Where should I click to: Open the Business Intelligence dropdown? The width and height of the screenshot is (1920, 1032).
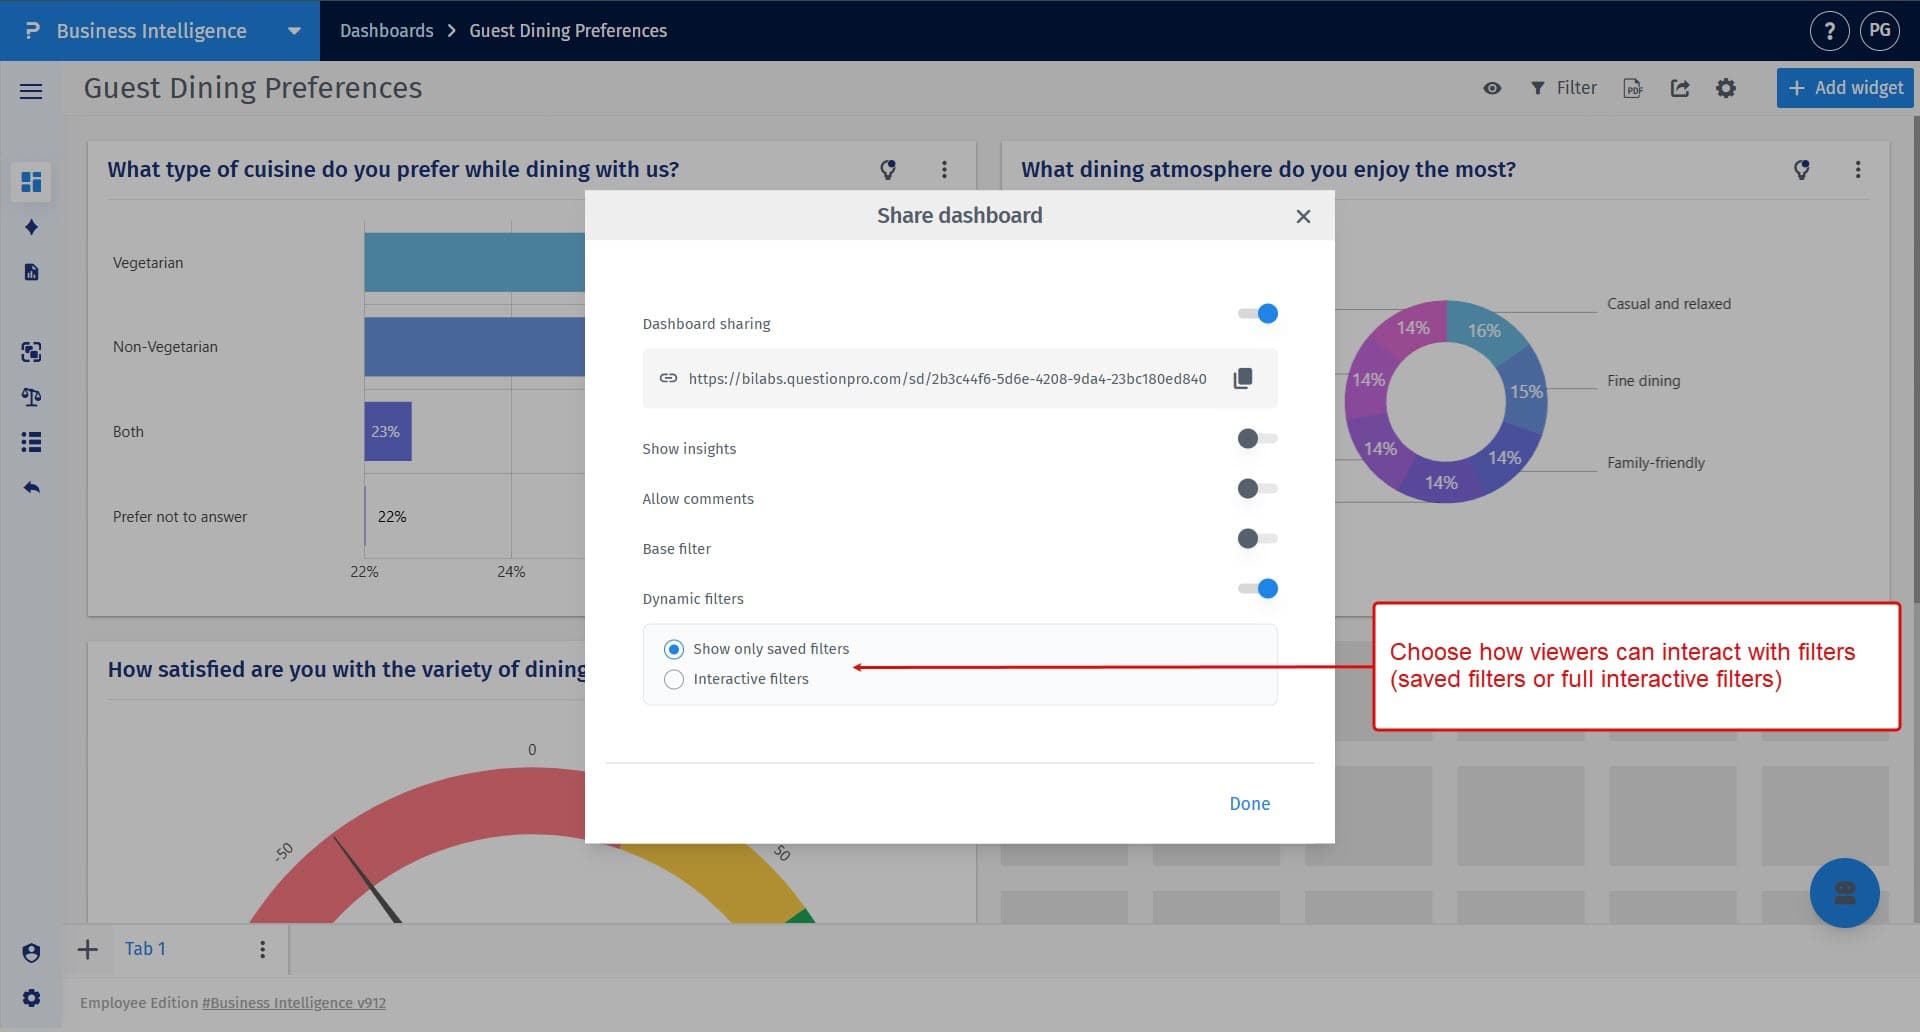tap(294, 30)
